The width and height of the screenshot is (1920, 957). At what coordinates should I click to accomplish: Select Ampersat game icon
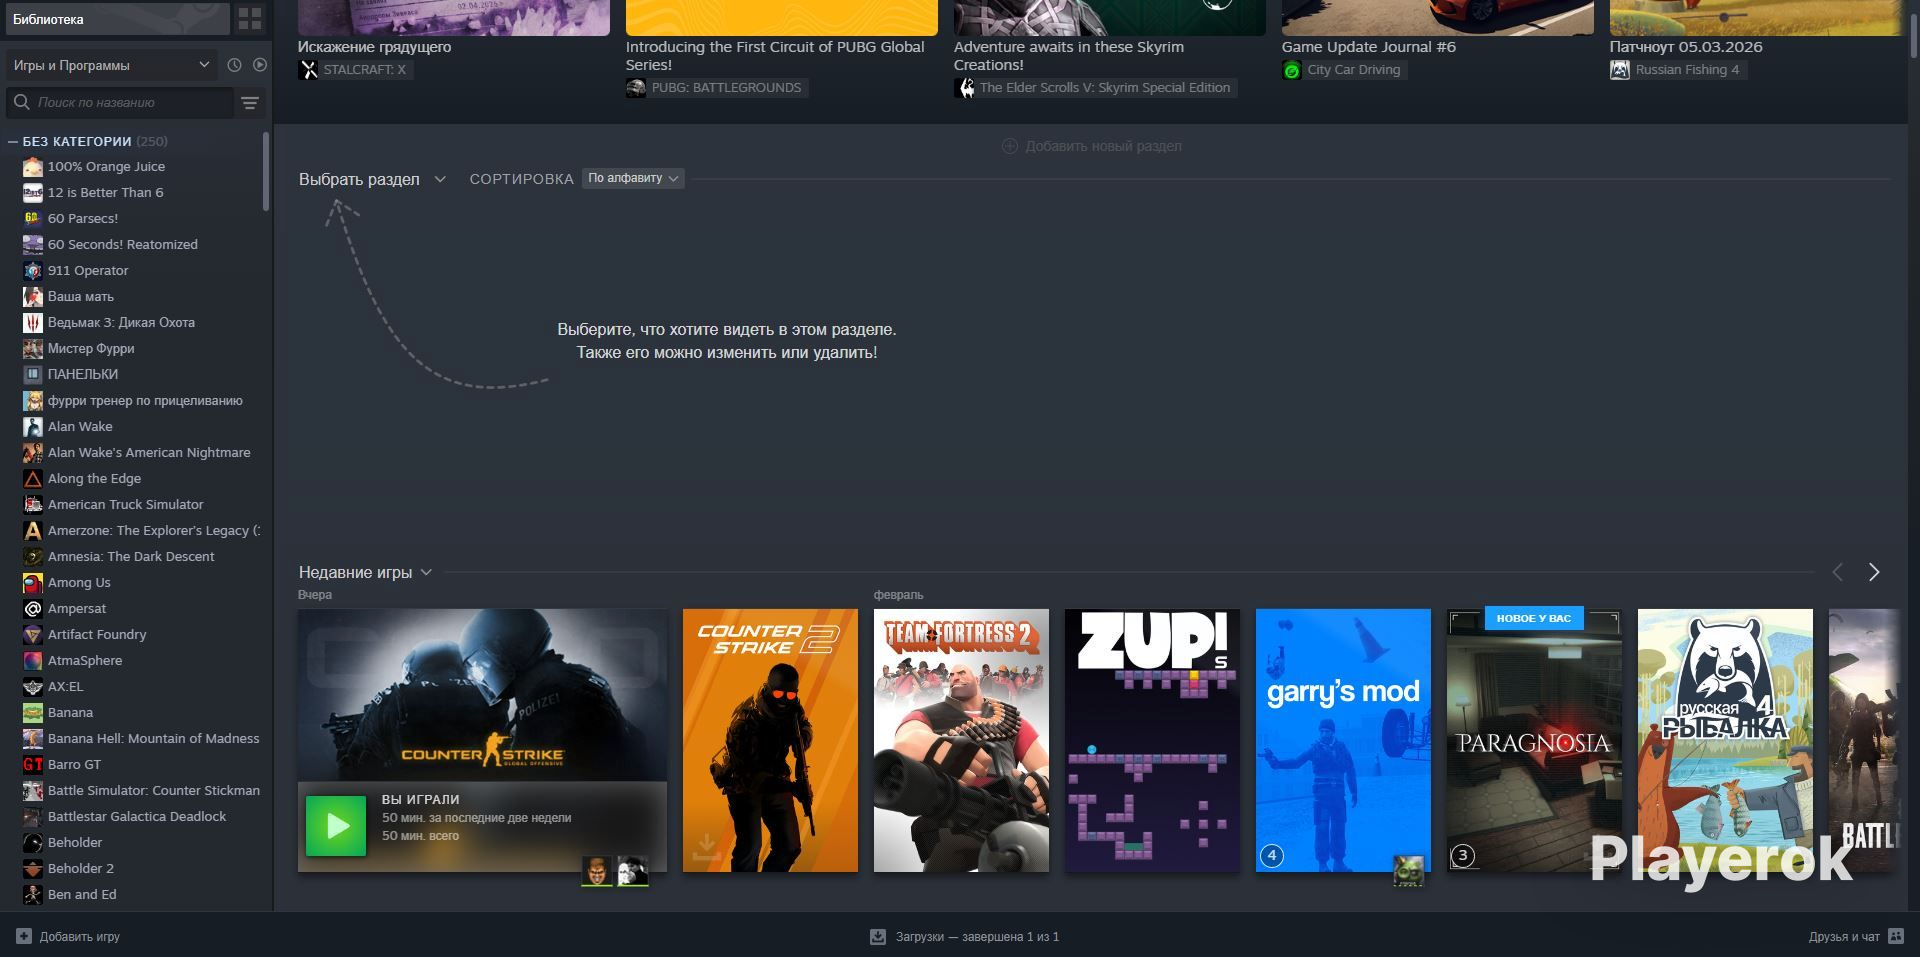point(33,609)
